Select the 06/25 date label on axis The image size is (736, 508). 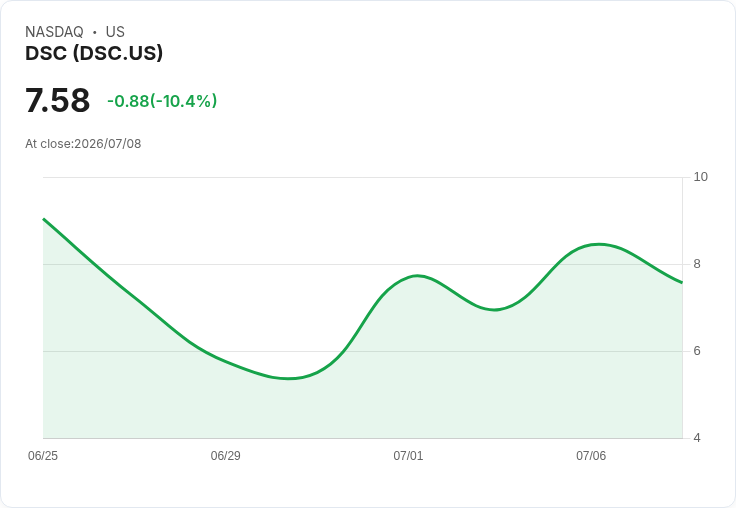(43, 456)
